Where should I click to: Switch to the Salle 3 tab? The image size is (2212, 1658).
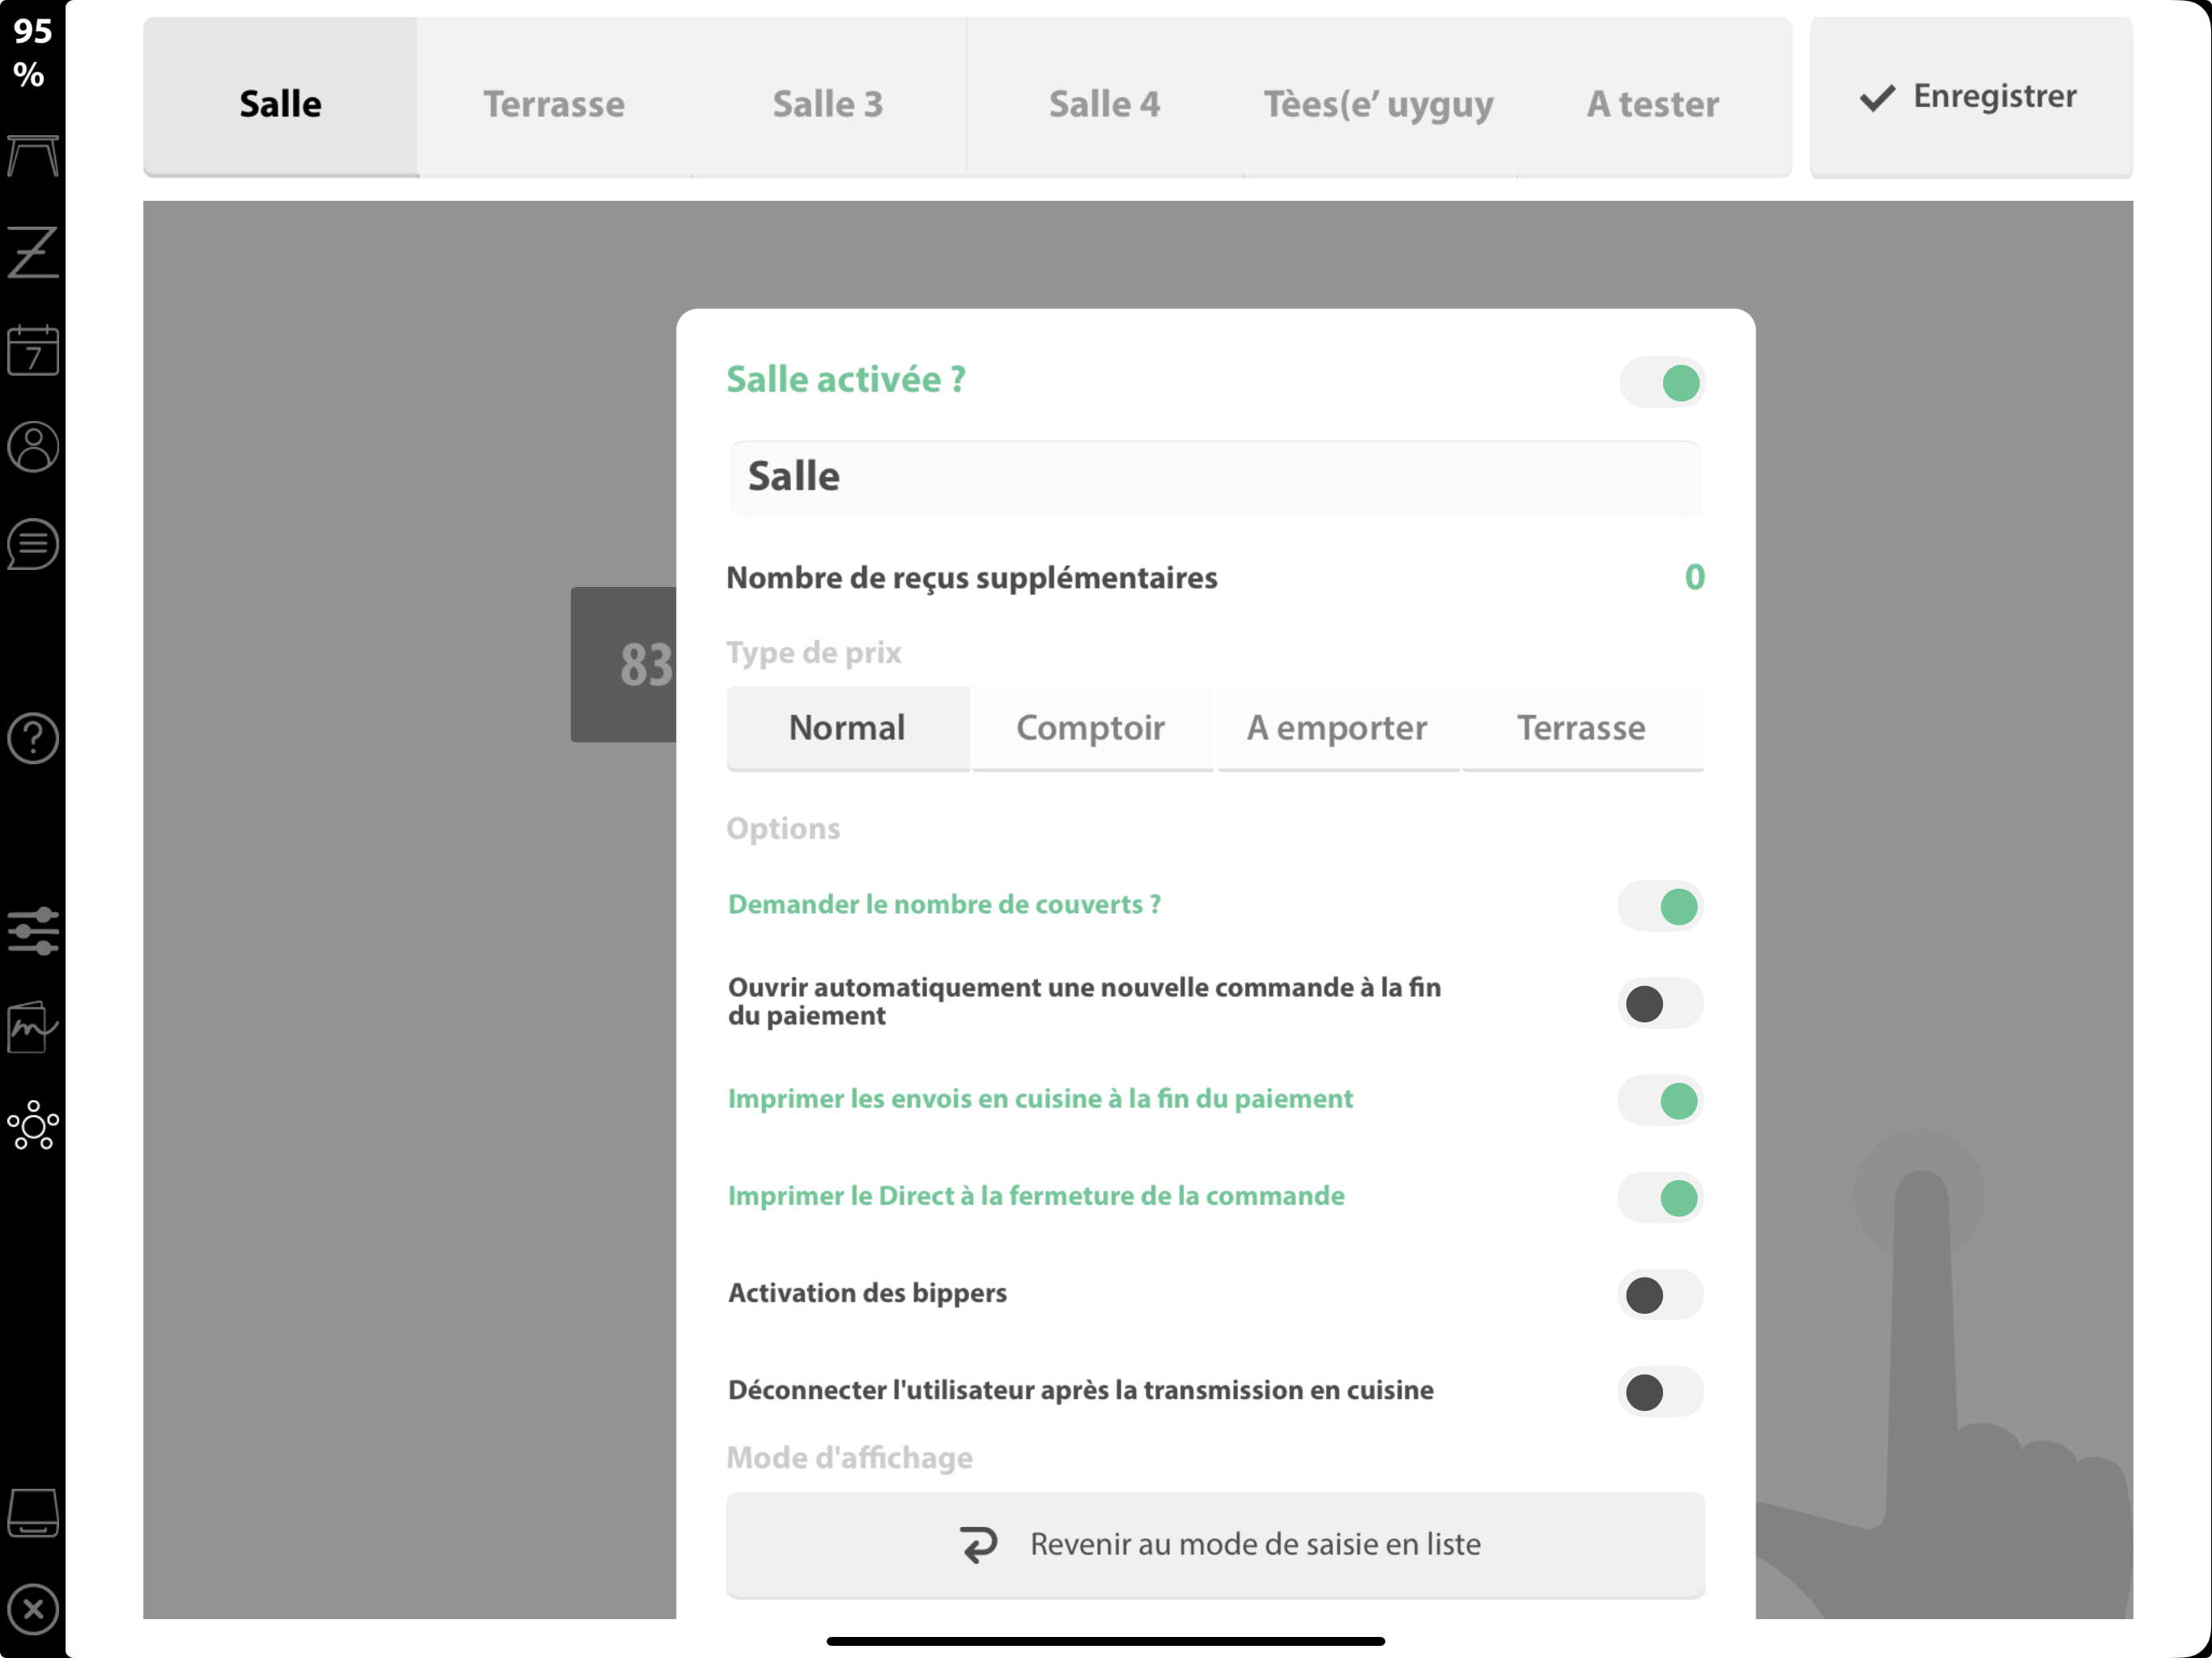828,97
